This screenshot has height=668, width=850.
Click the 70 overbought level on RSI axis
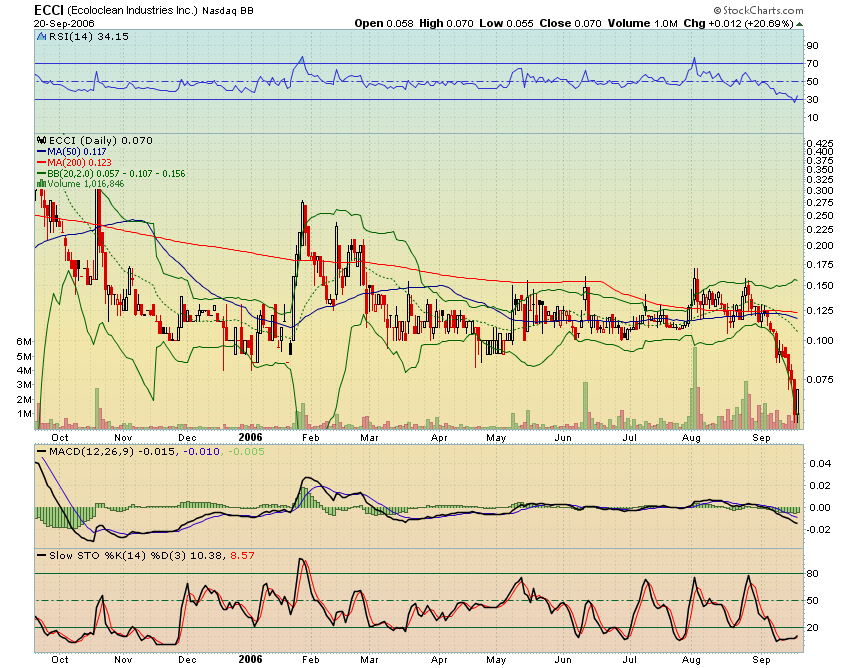click(x=812, y=64)
